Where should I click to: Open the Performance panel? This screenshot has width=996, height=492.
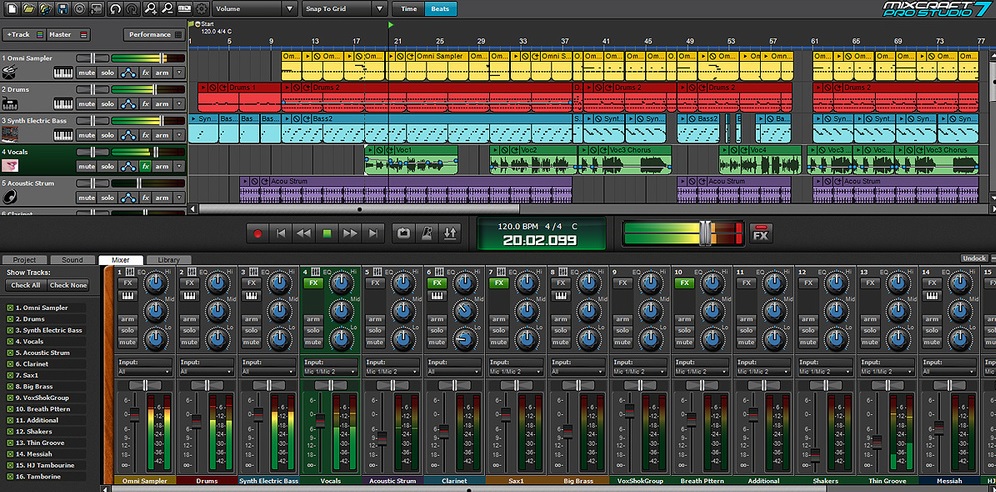(x=154, y=34)
